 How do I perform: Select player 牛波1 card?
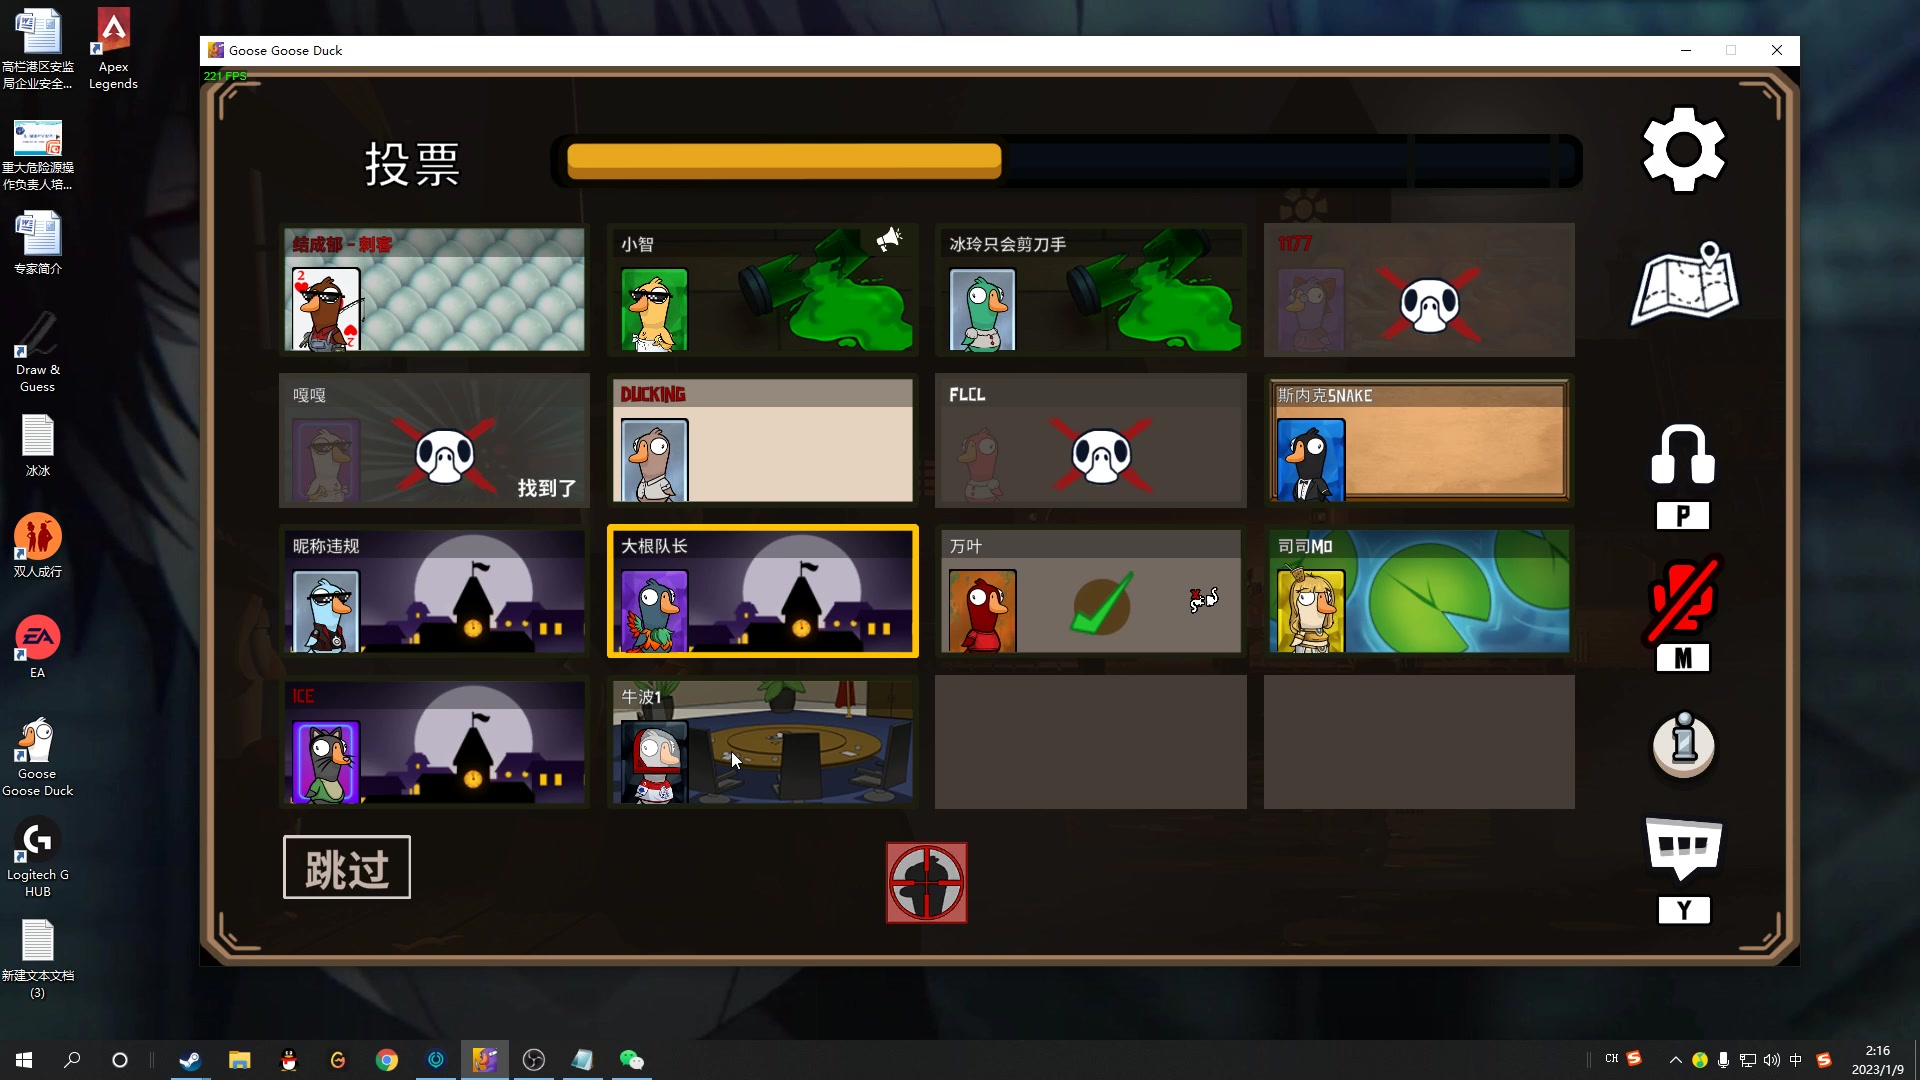tap(762, 742)
